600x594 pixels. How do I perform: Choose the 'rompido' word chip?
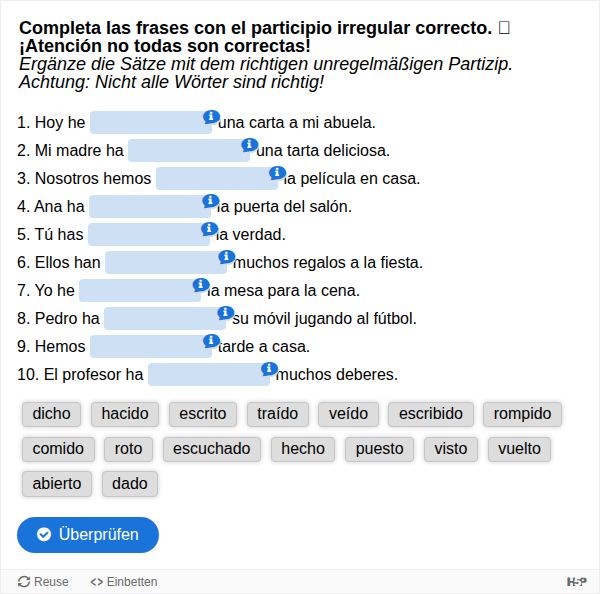522,414
